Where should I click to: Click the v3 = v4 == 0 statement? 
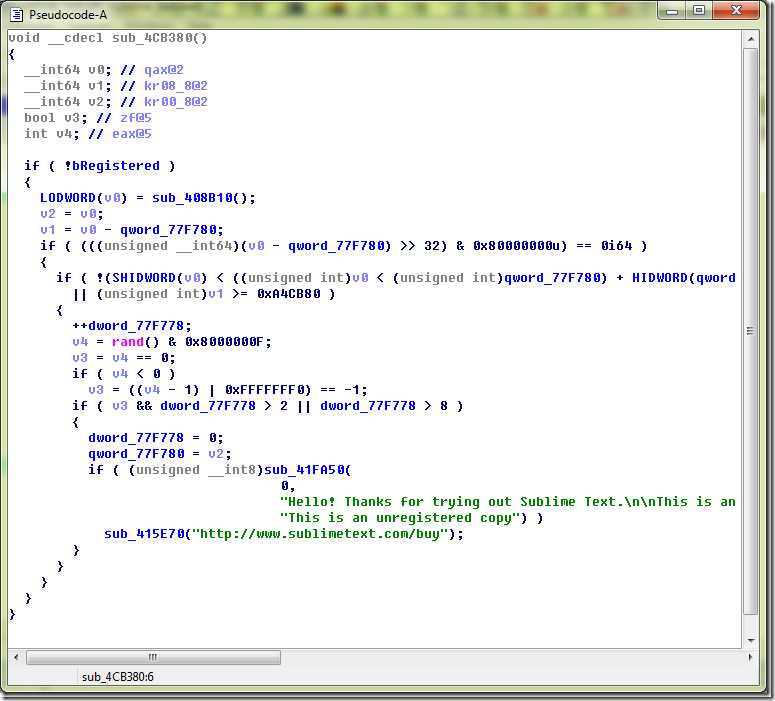click(124, 357)
